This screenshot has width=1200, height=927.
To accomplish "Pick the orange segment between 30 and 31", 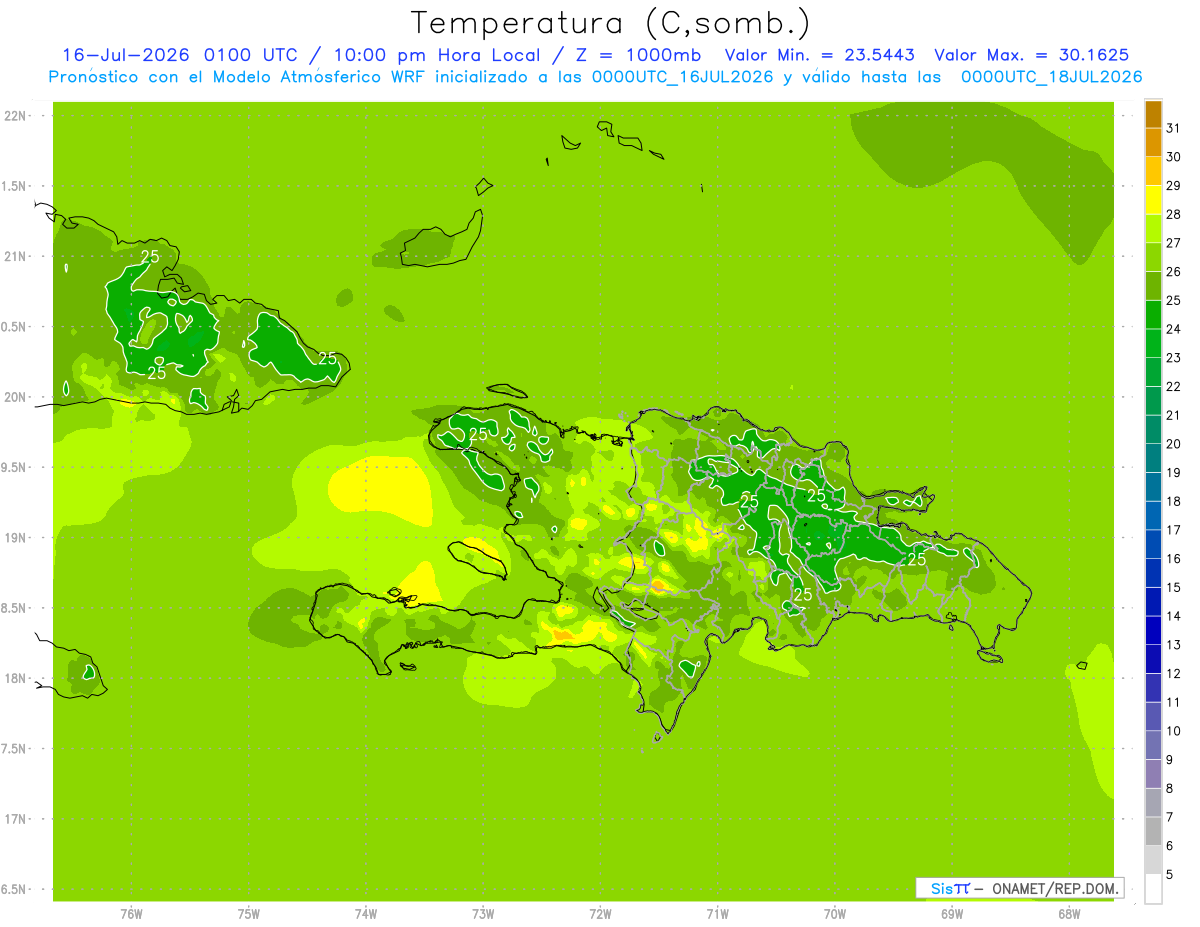I will (1153, 142).
